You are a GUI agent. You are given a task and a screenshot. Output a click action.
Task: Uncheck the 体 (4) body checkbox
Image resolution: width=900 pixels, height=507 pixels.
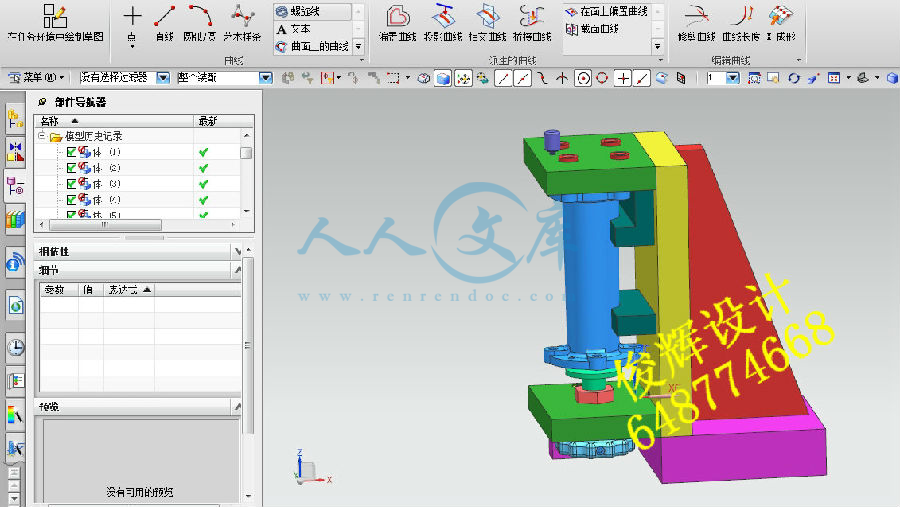pyautogui.click(x=71, y=200)
